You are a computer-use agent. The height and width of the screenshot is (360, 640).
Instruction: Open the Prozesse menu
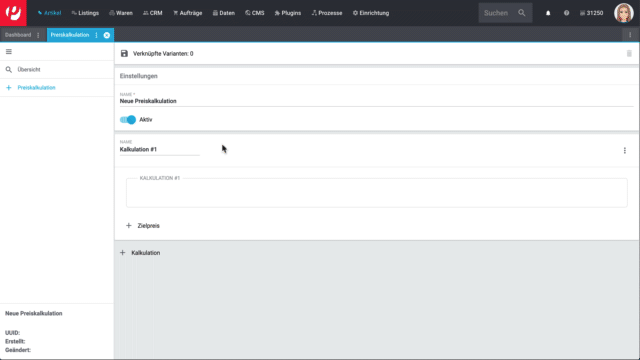pyautogui.click(x=327, y=13)
